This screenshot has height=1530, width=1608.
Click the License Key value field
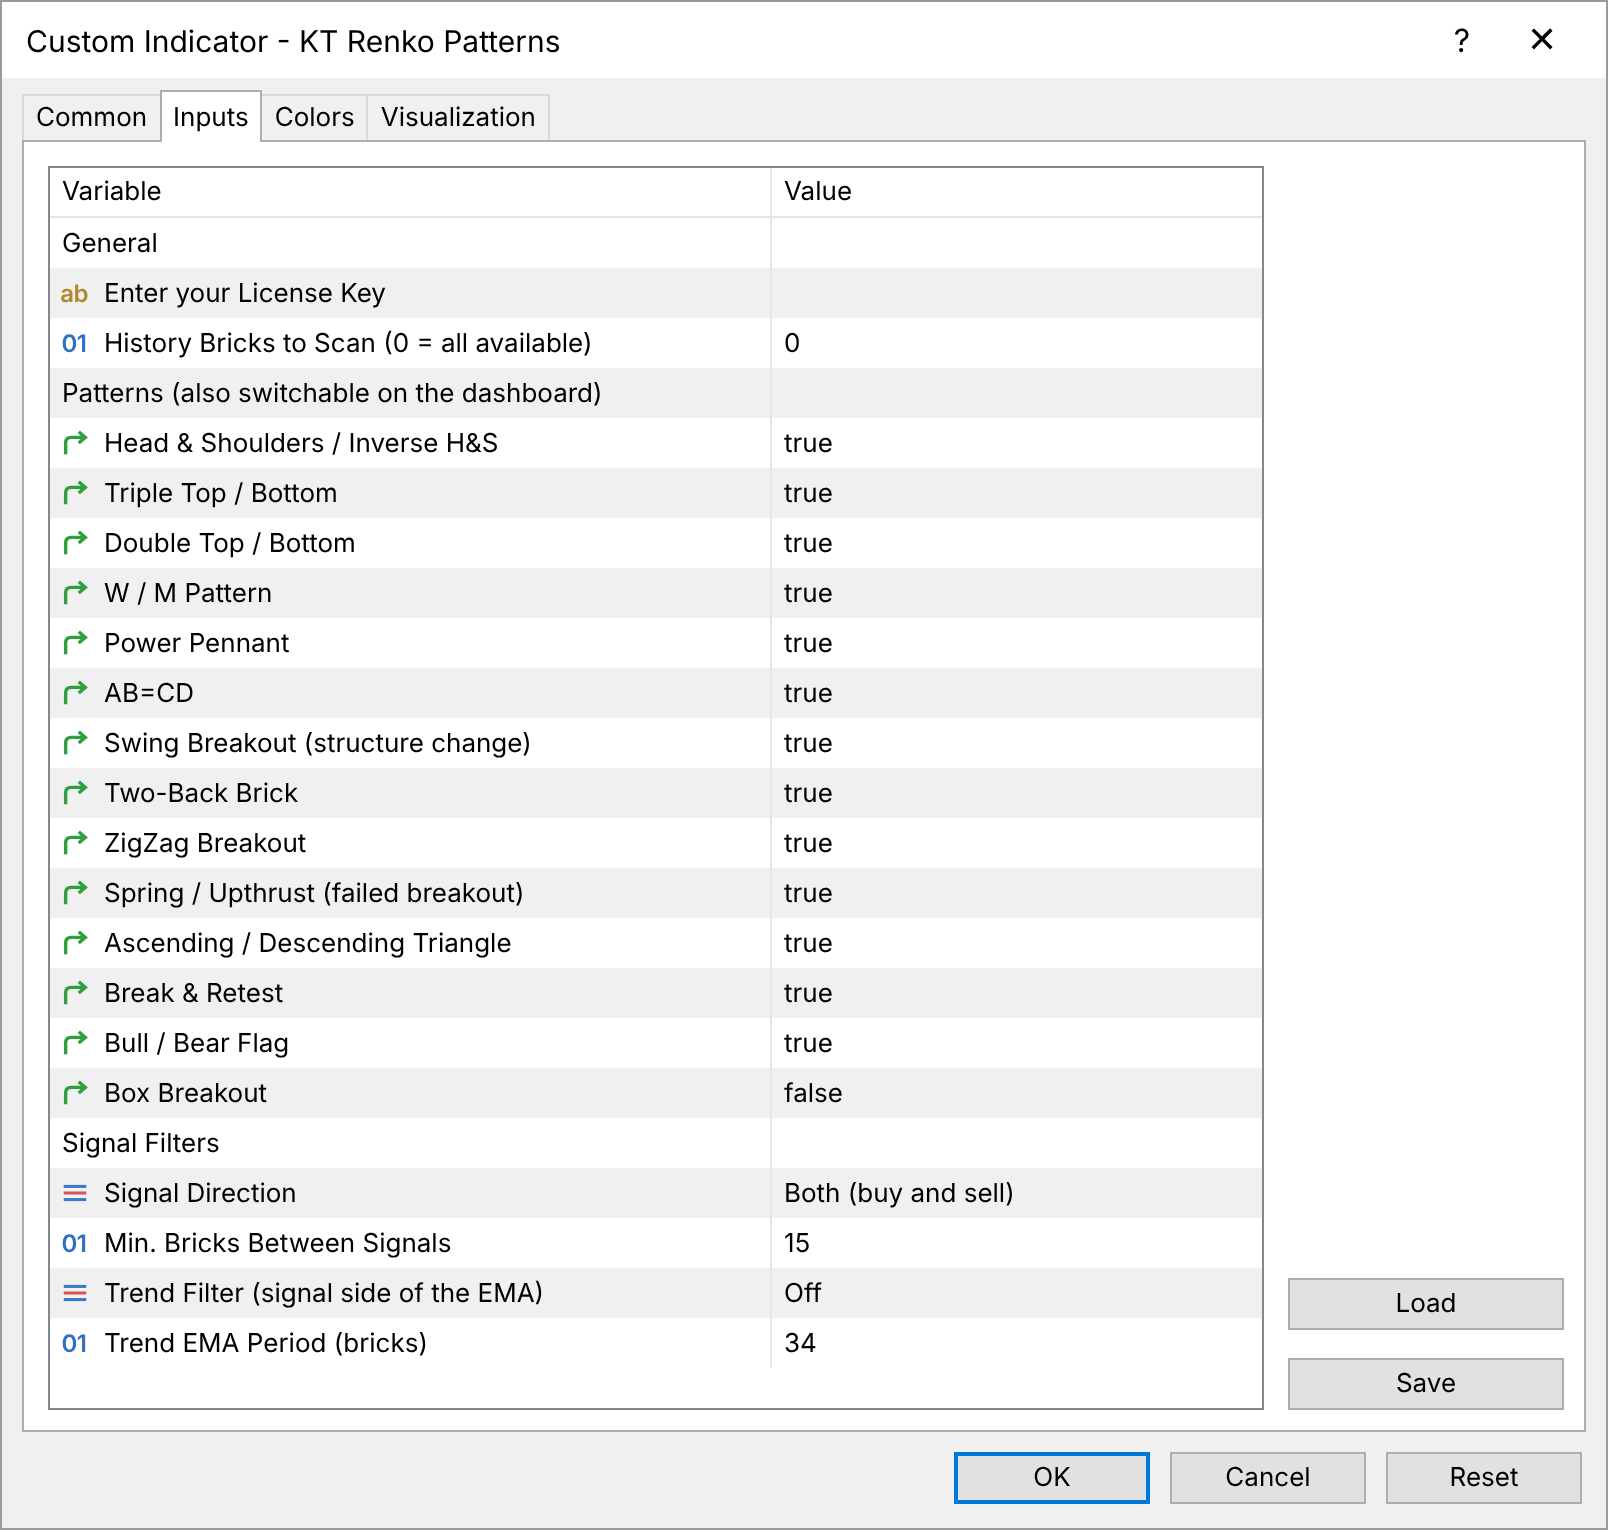1016,293
